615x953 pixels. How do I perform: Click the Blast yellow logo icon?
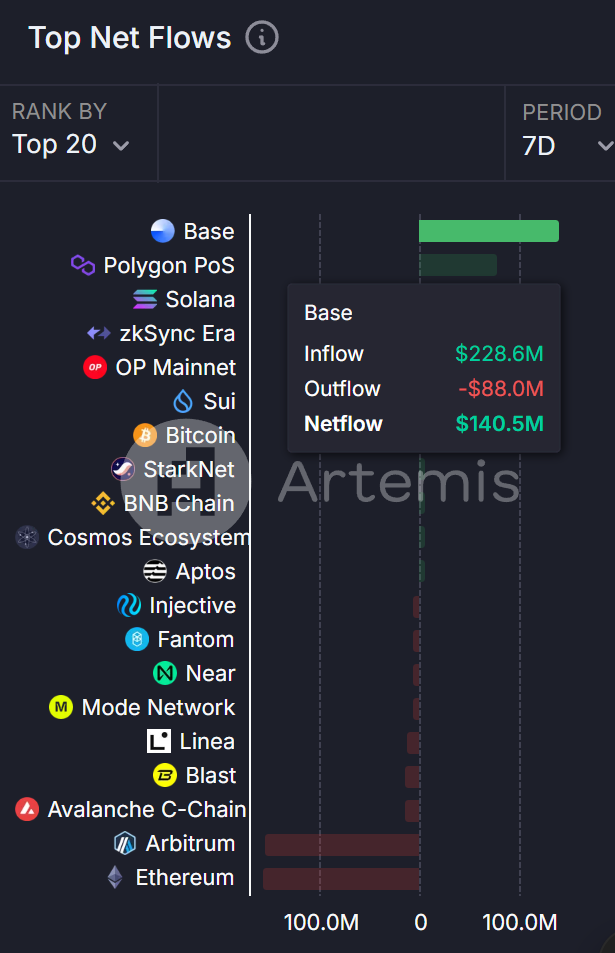[165, 775]
